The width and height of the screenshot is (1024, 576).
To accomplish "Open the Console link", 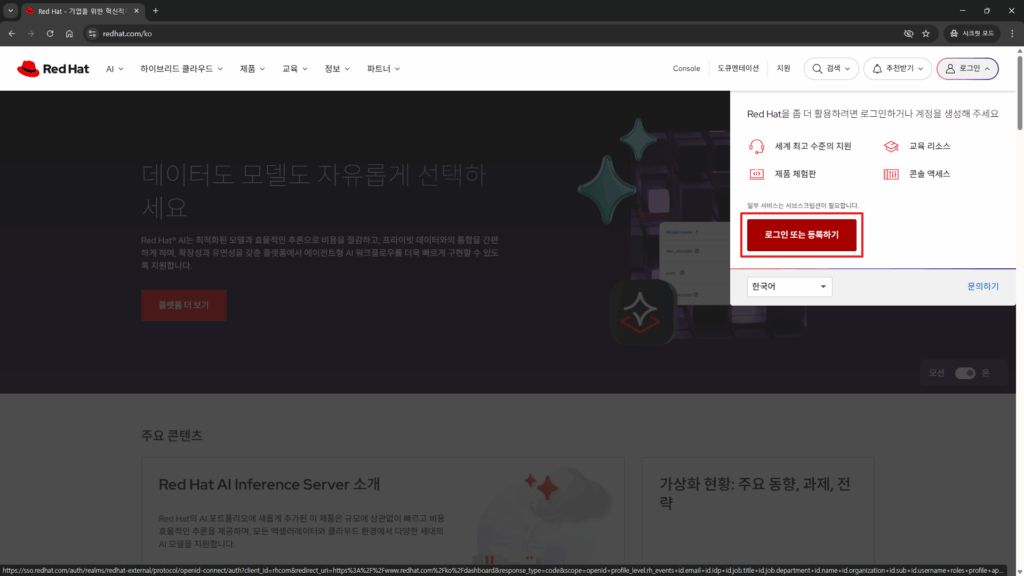I will coord(686,69).
